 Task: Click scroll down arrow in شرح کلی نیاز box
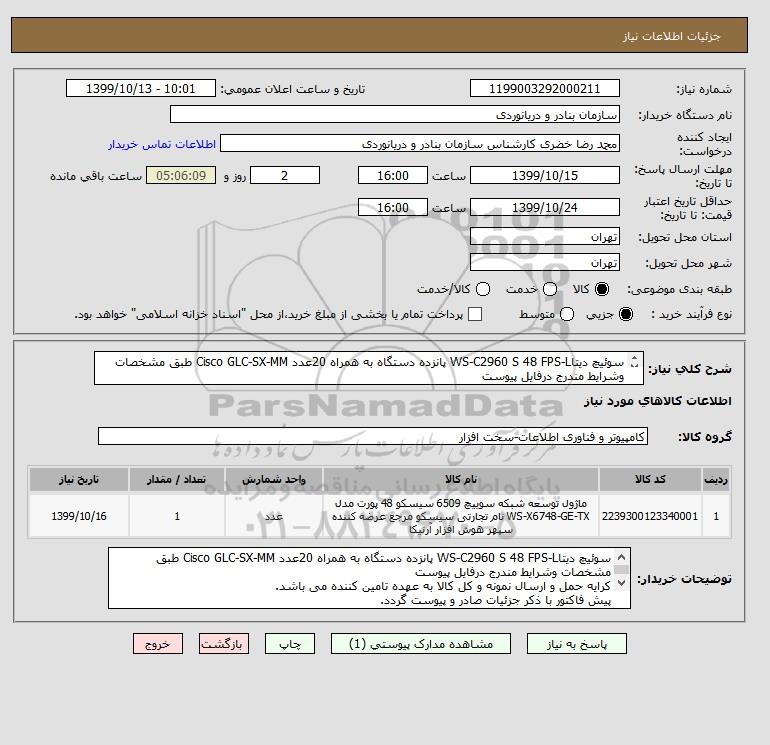[634, 365]
